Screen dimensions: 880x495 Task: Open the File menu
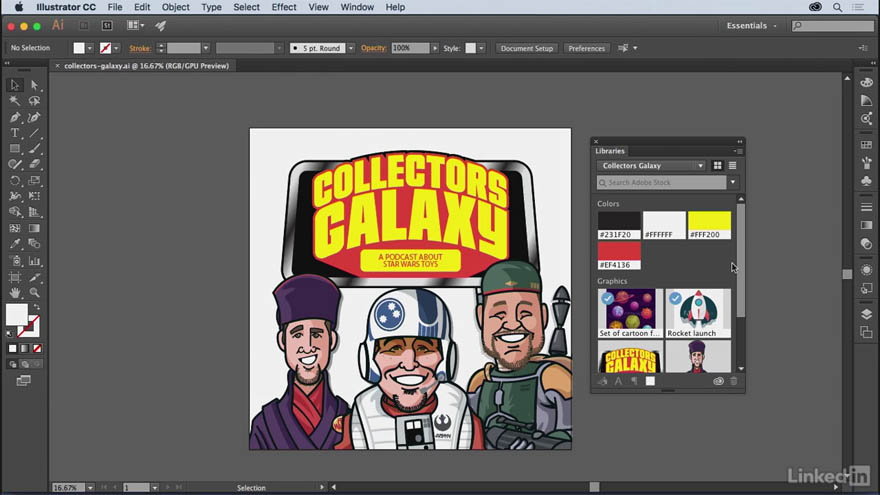click(114, 7)
